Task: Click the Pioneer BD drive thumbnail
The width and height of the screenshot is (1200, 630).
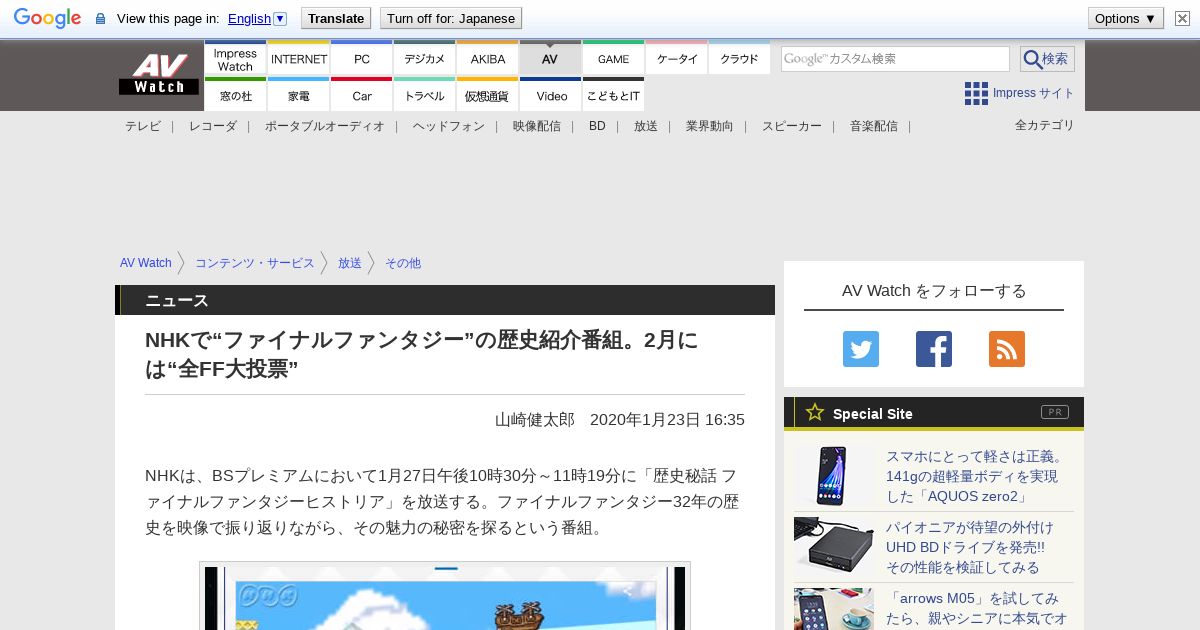Action: click(834, 547)
